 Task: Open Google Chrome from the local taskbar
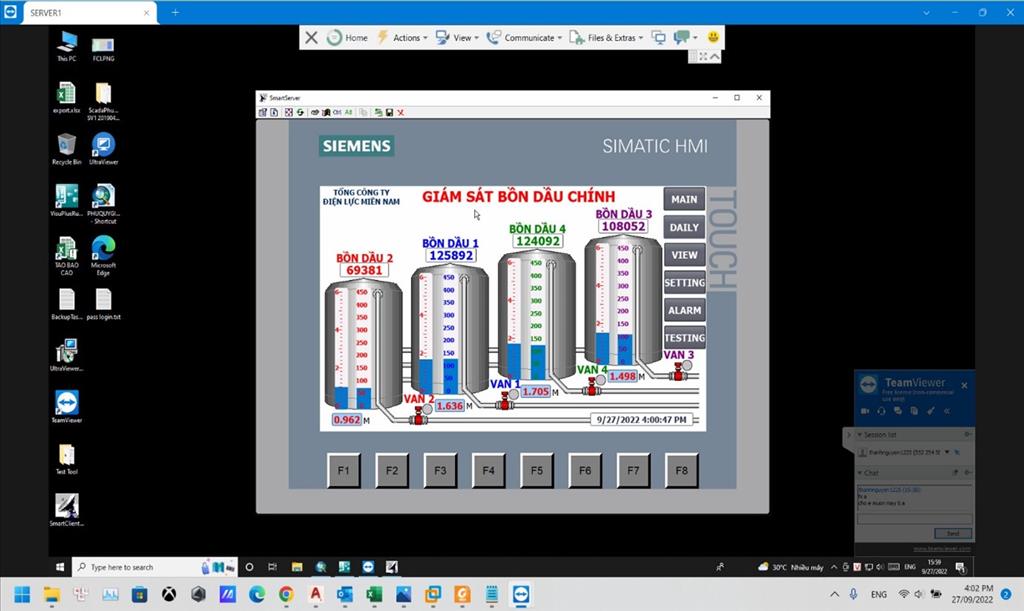pyautogui.click(x=285, y=594)
